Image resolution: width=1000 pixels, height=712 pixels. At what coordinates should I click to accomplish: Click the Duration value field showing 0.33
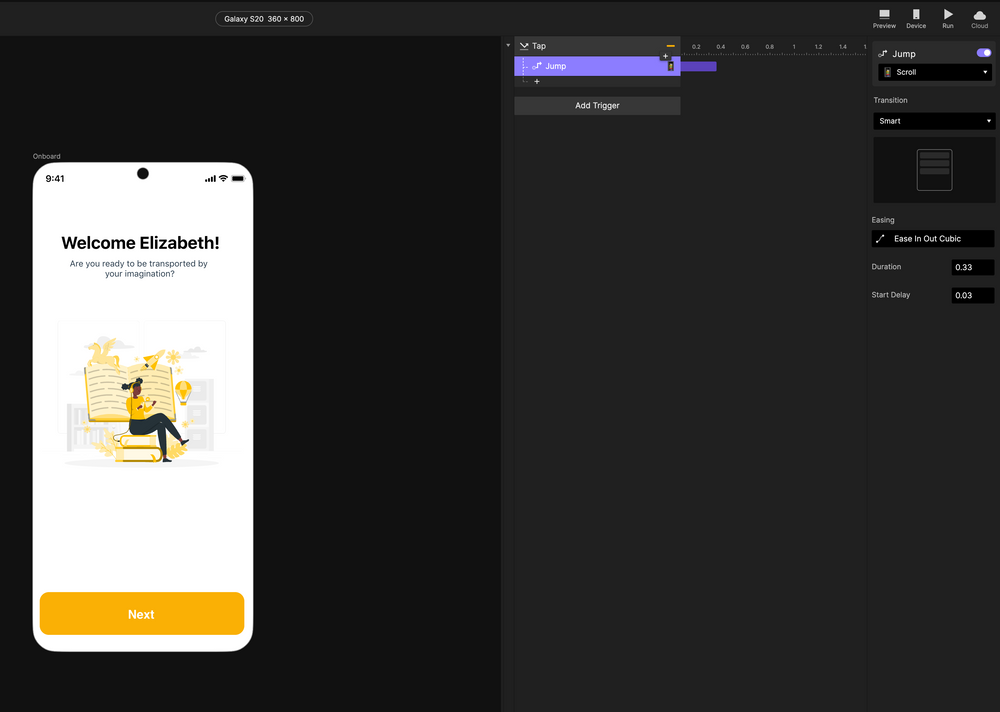[x=972, y=266]
